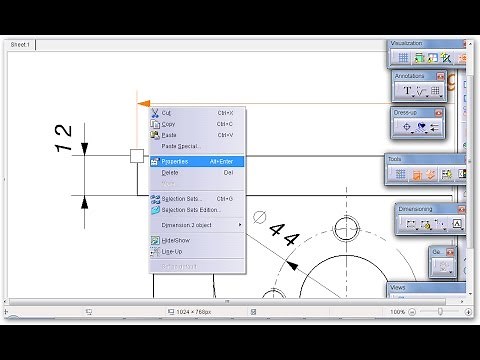This screenshot has width=480, height=360.
Task: Click the minus zoom-out icon in status bar
Action: (x=412, y=312)
